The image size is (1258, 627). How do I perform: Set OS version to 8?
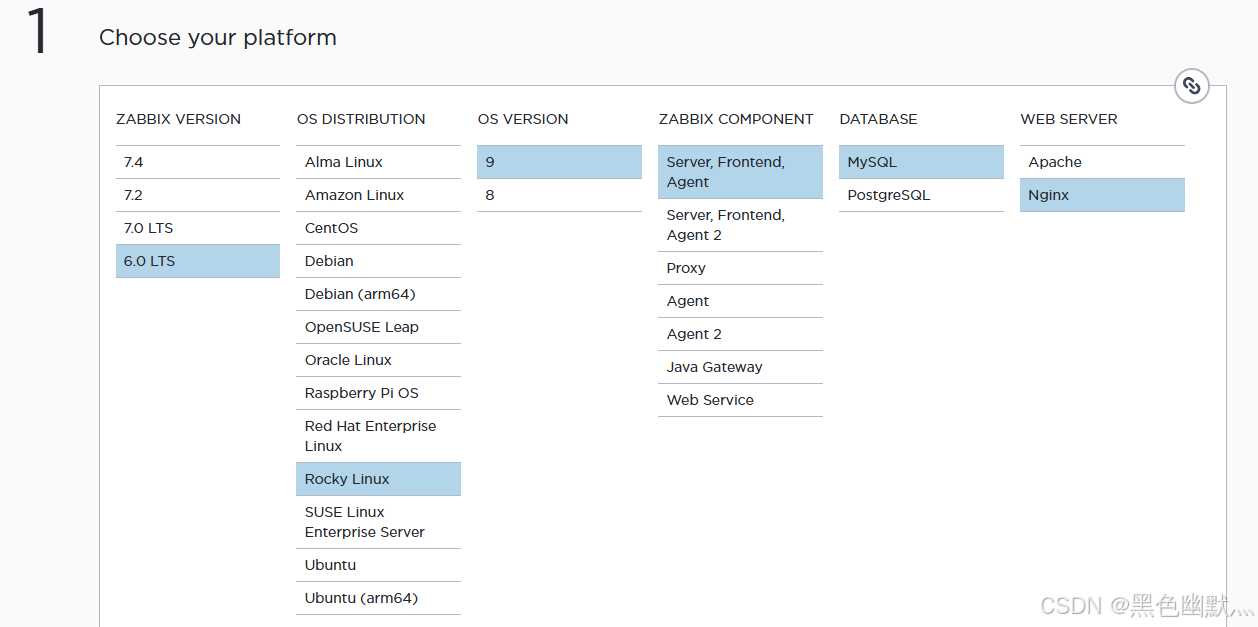click(x=560, y=195)
